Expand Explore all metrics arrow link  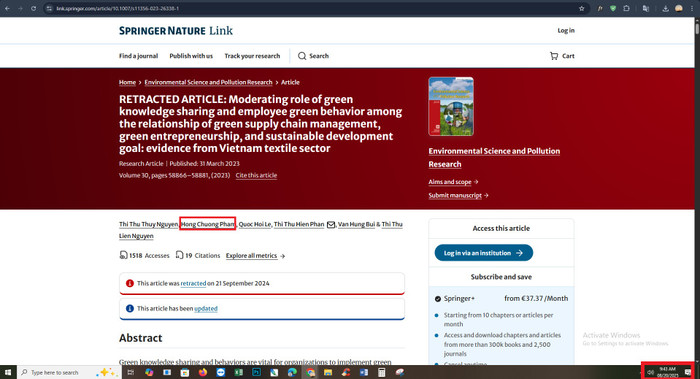pos(255,256)
